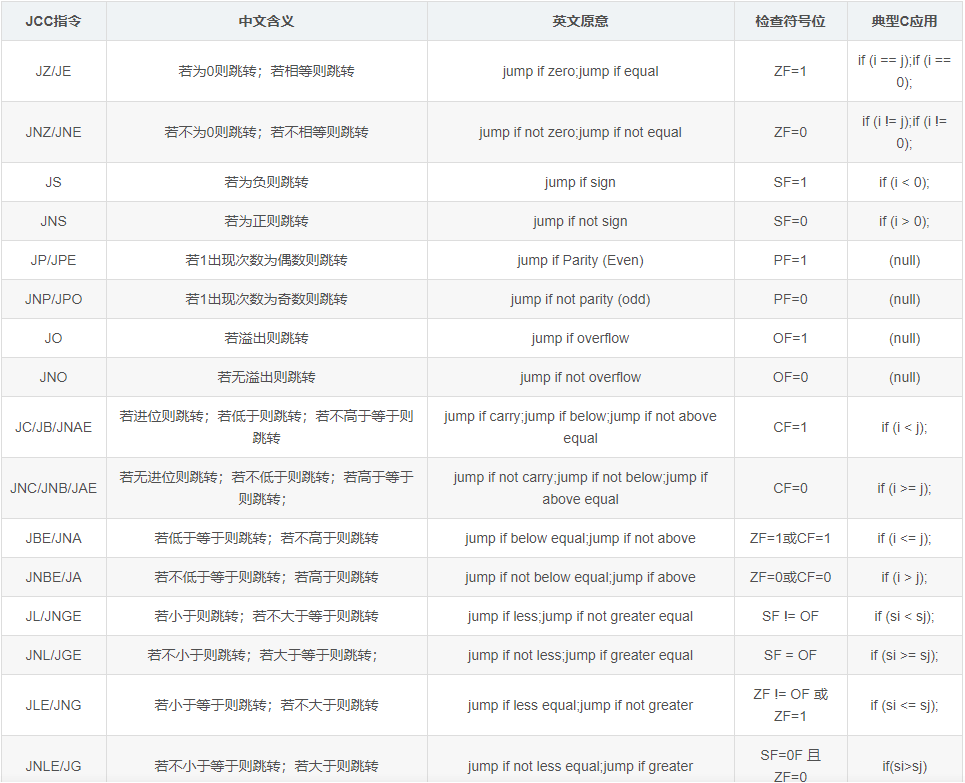Click the 'SF != OF' flag cell
Image resolution: width=965 pixels, height=783 pixels.
click(x=790, y=616)
